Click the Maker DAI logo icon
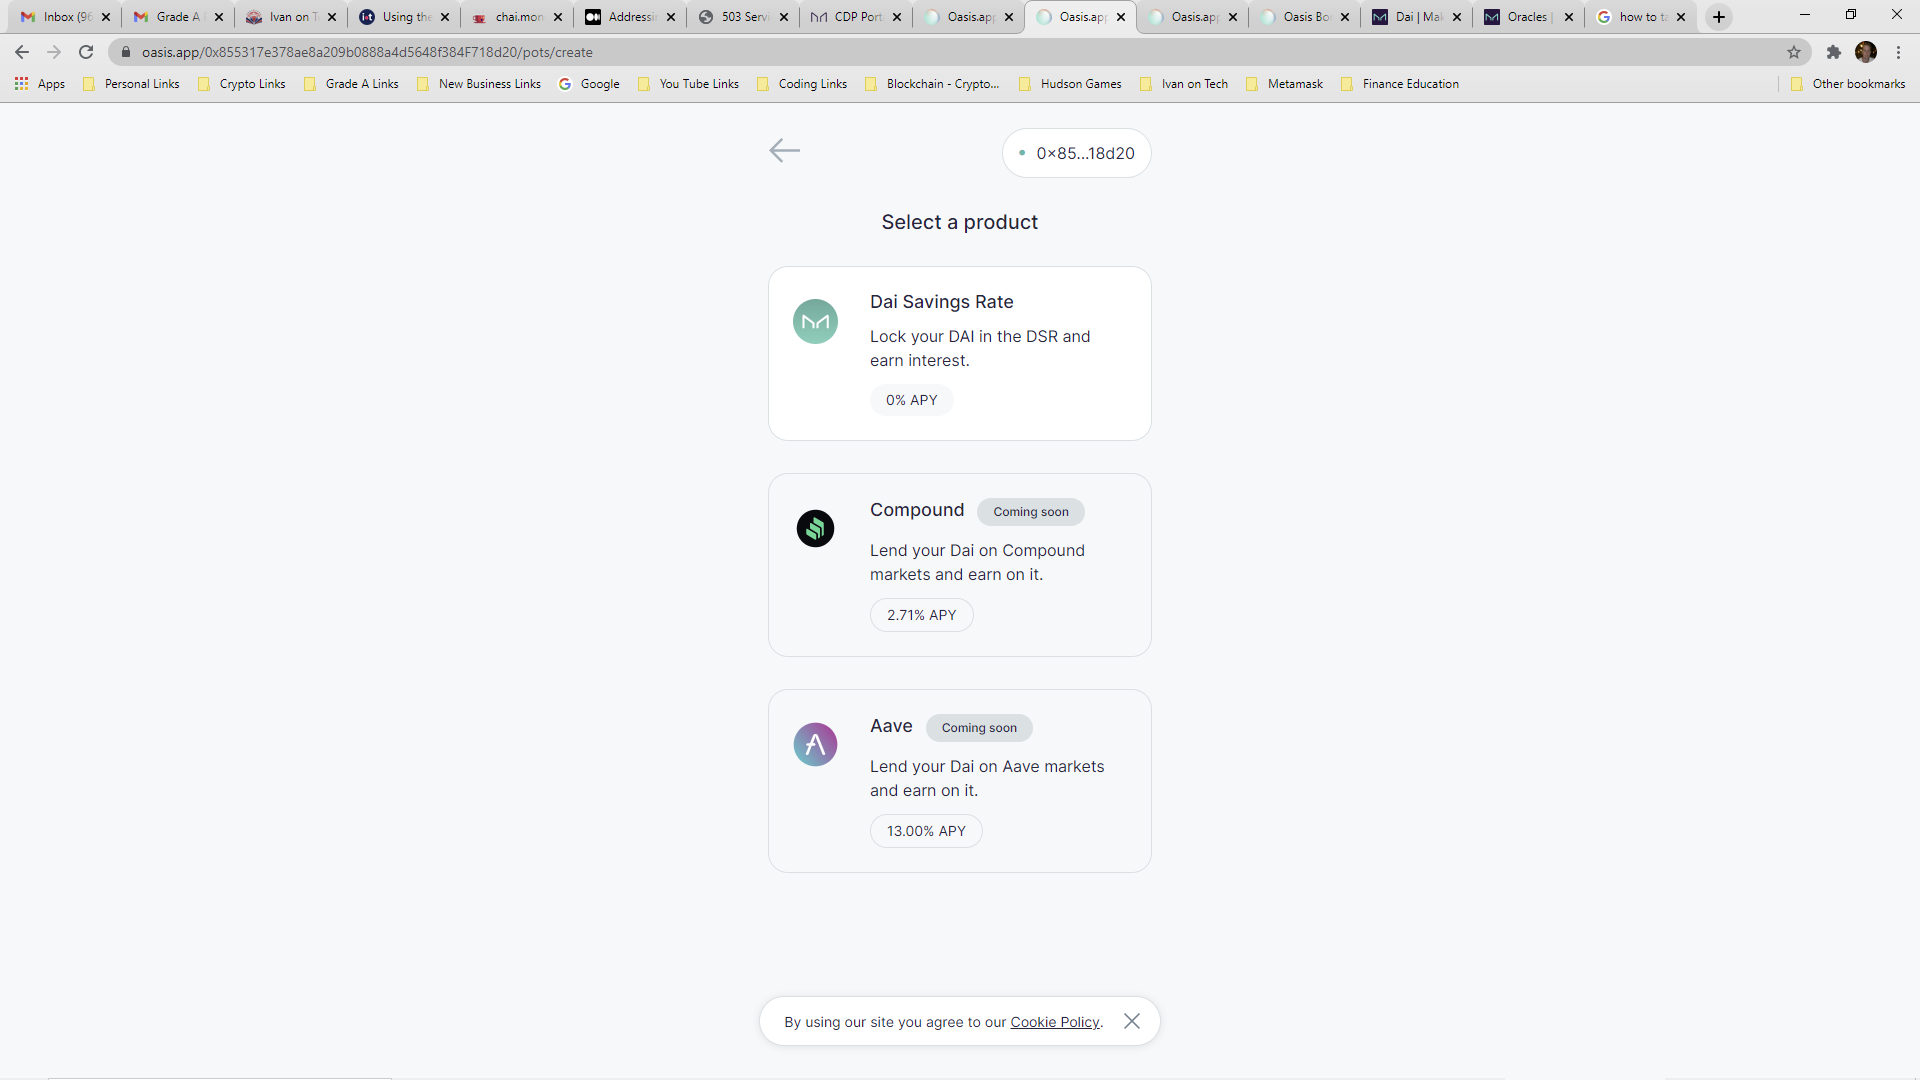The height and width of the screenshot is (1080, 1920). [815, 322]
